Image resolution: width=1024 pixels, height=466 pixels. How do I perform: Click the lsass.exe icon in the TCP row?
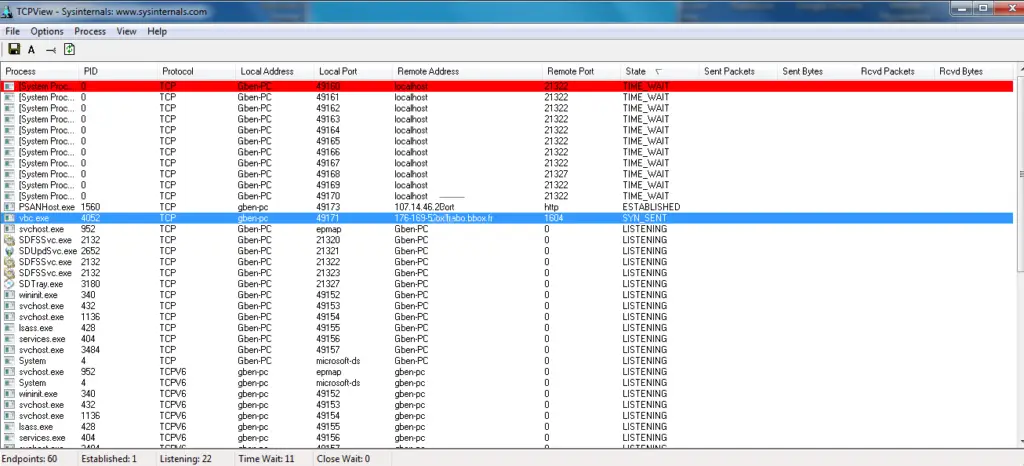(x=9, y=328)
